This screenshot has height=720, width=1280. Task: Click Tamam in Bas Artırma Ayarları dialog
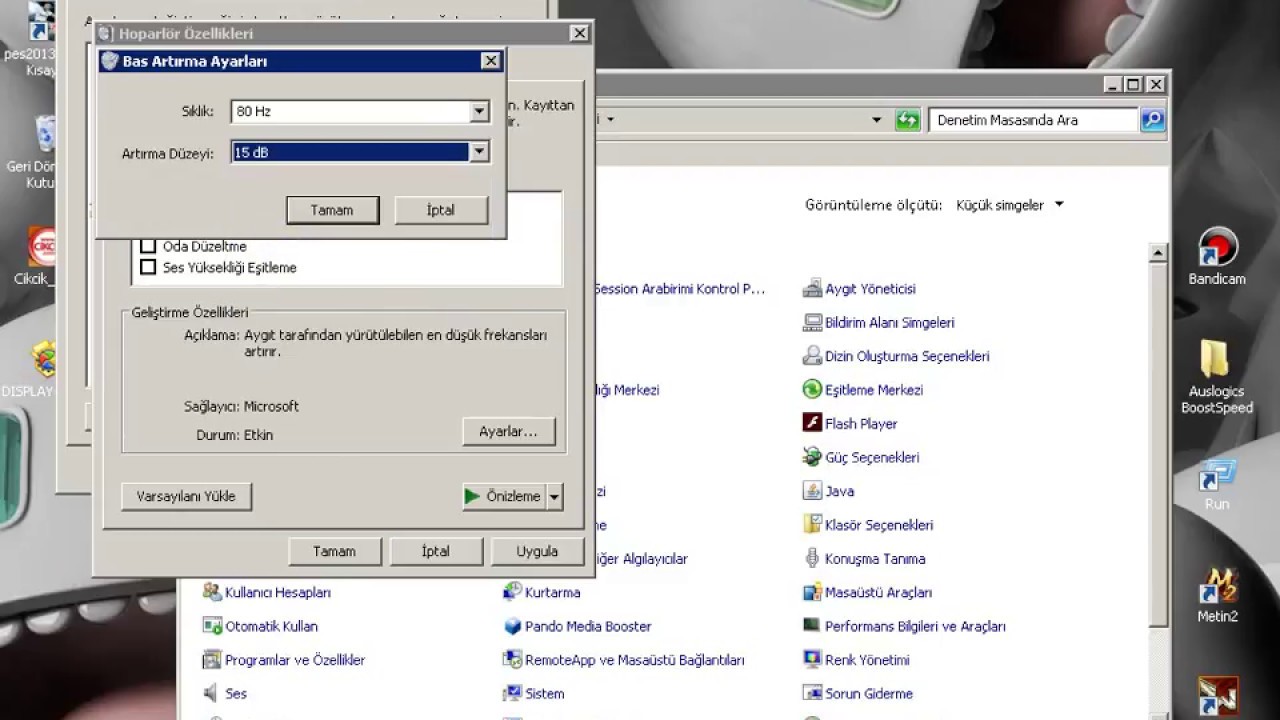[332, 210]
